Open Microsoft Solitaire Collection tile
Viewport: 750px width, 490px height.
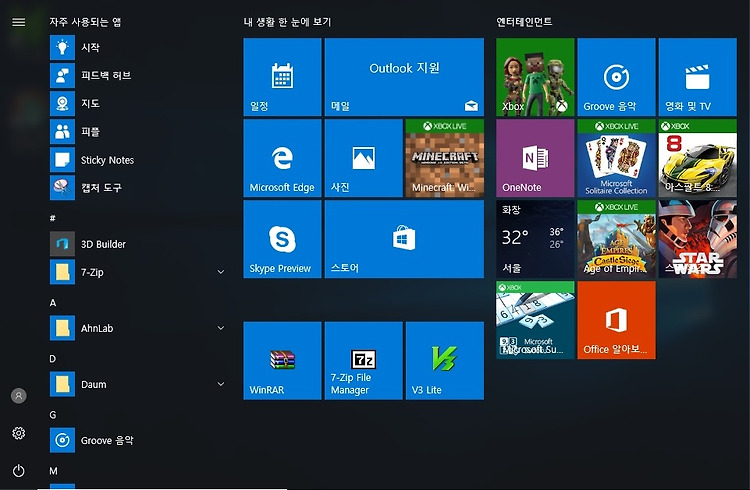pos(616,158)
